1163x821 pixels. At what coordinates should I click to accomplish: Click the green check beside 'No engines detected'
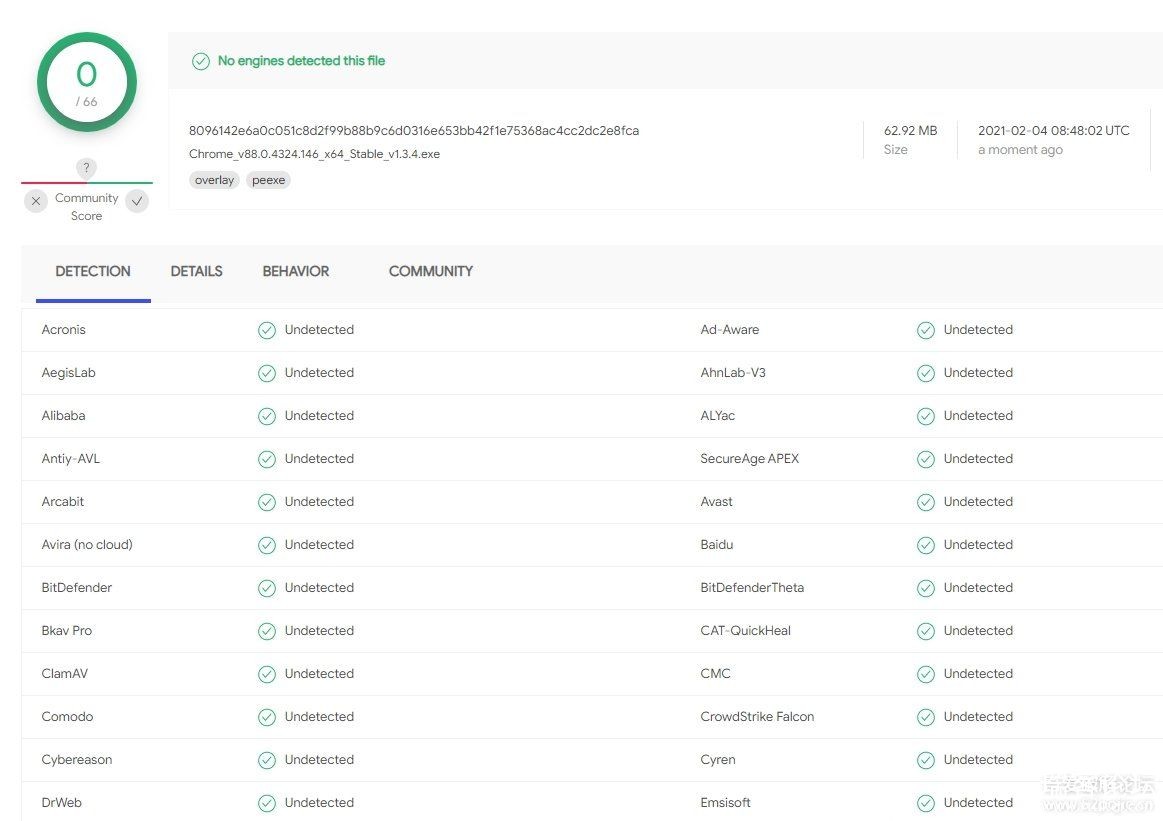point(200,61)
